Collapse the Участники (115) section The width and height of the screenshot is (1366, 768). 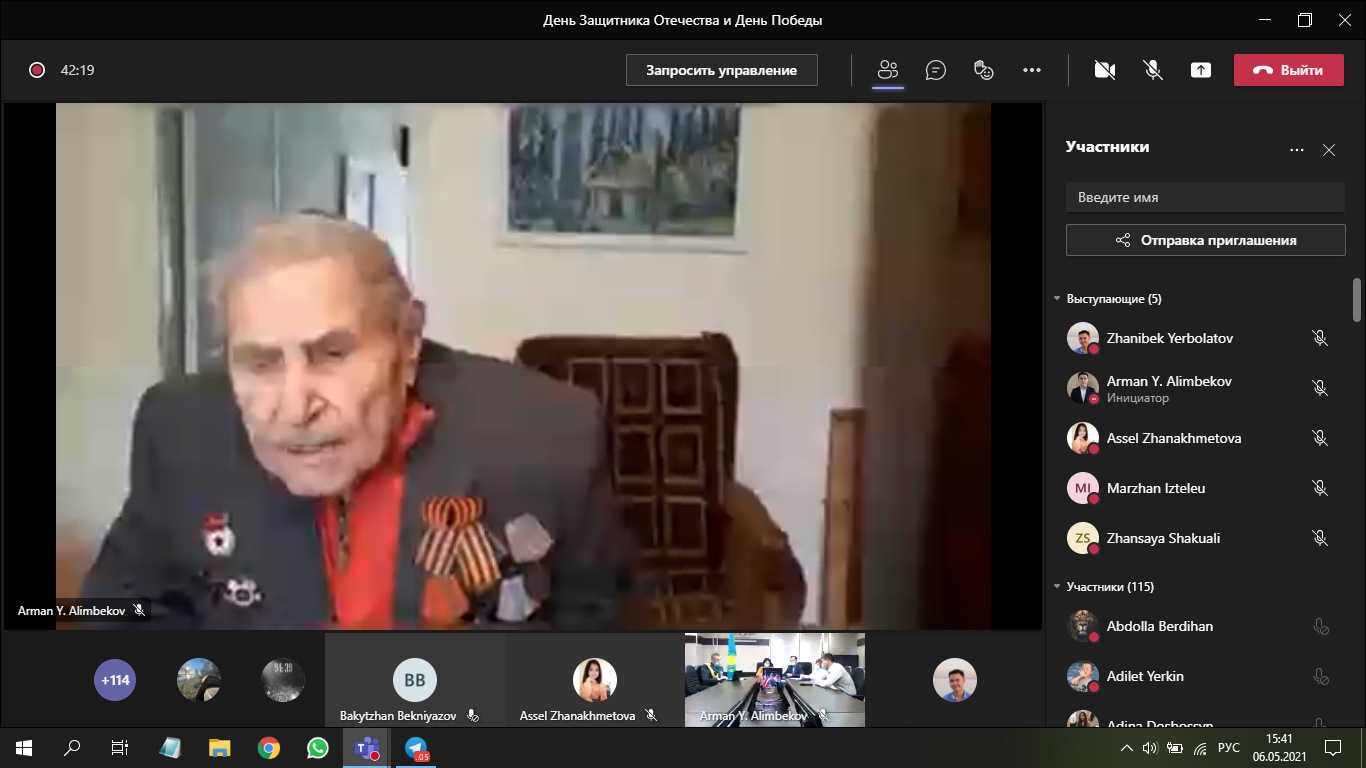click(1057, 587)
